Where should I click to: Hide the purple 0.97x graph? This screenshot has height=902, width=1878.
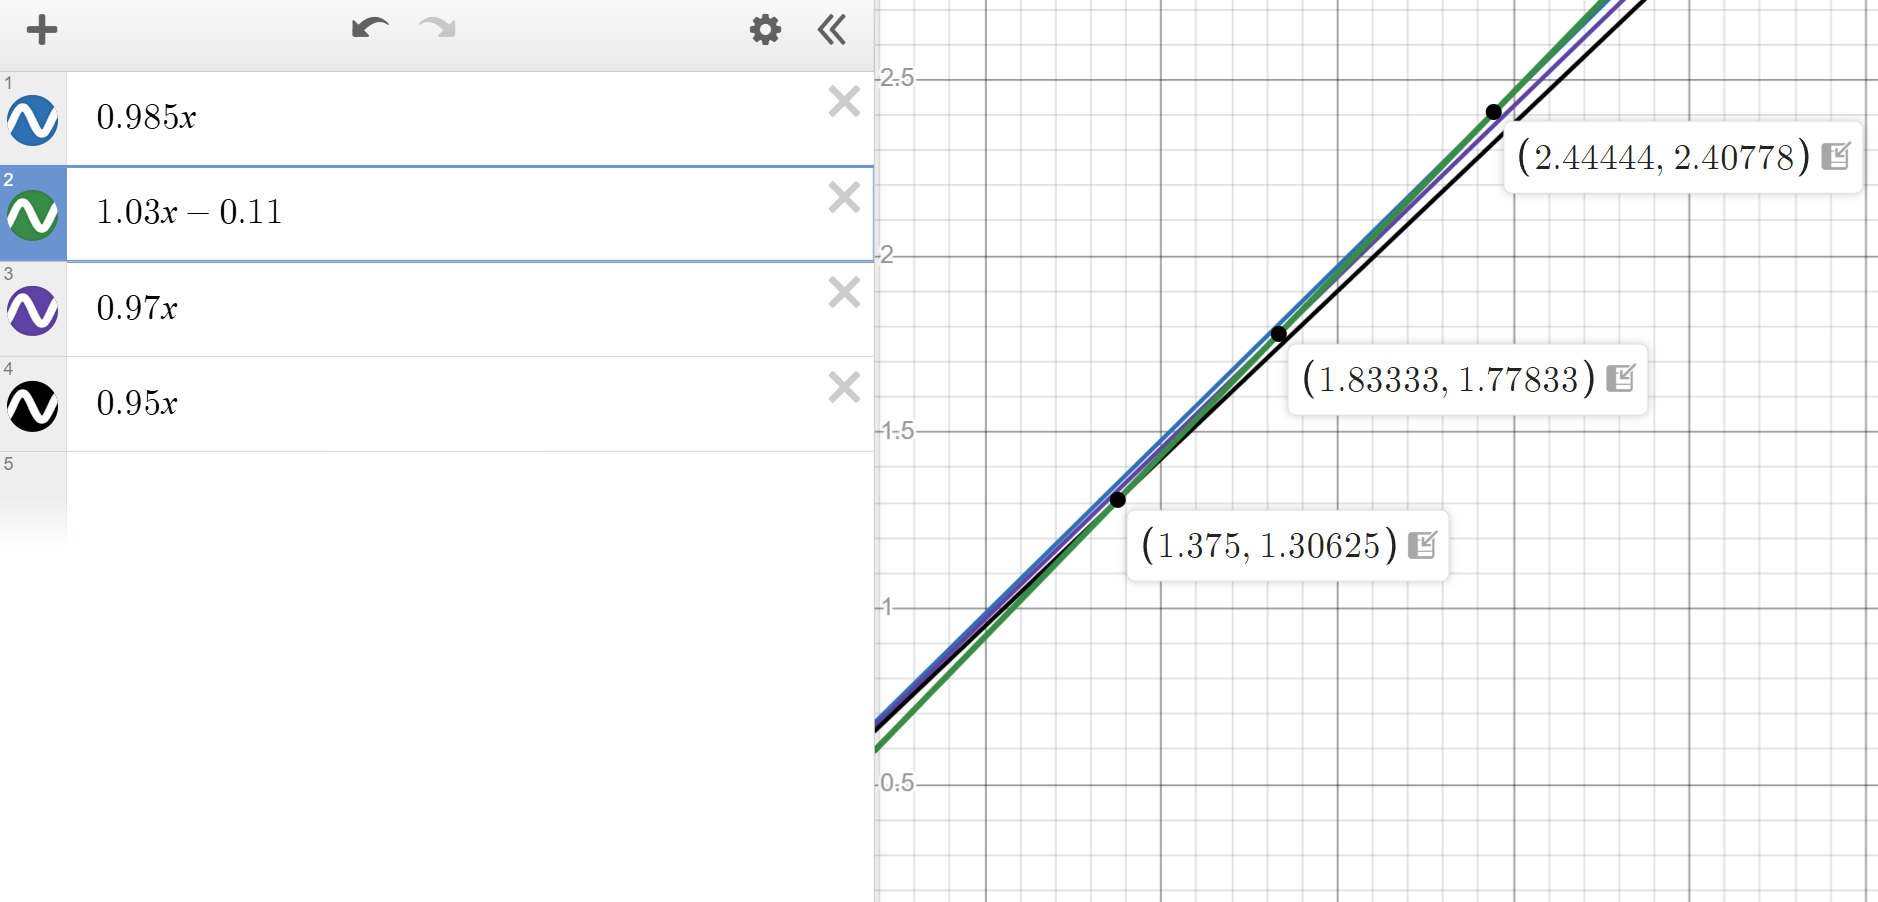tap(33, 311)
